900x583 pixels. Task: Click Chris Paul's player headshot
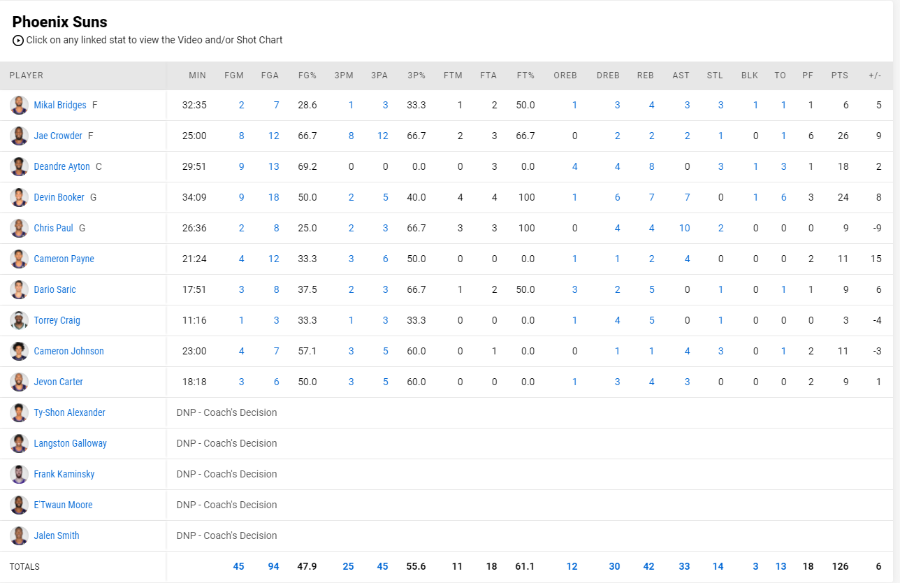19,228
